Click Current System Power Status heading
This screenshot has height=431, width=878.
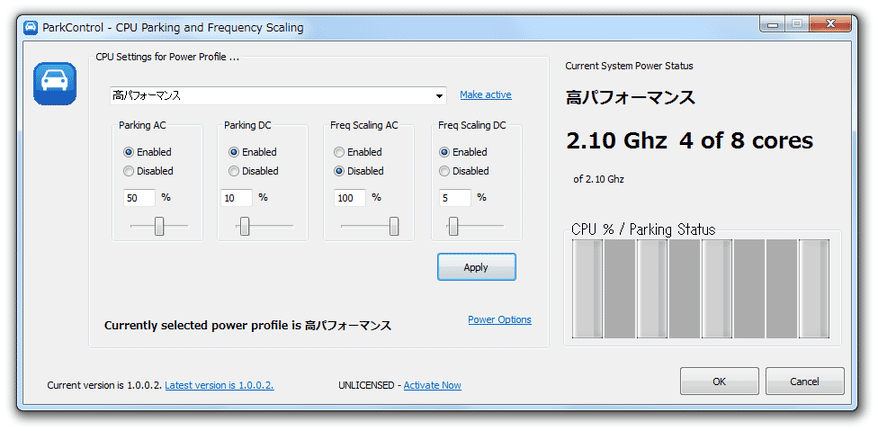629,66
